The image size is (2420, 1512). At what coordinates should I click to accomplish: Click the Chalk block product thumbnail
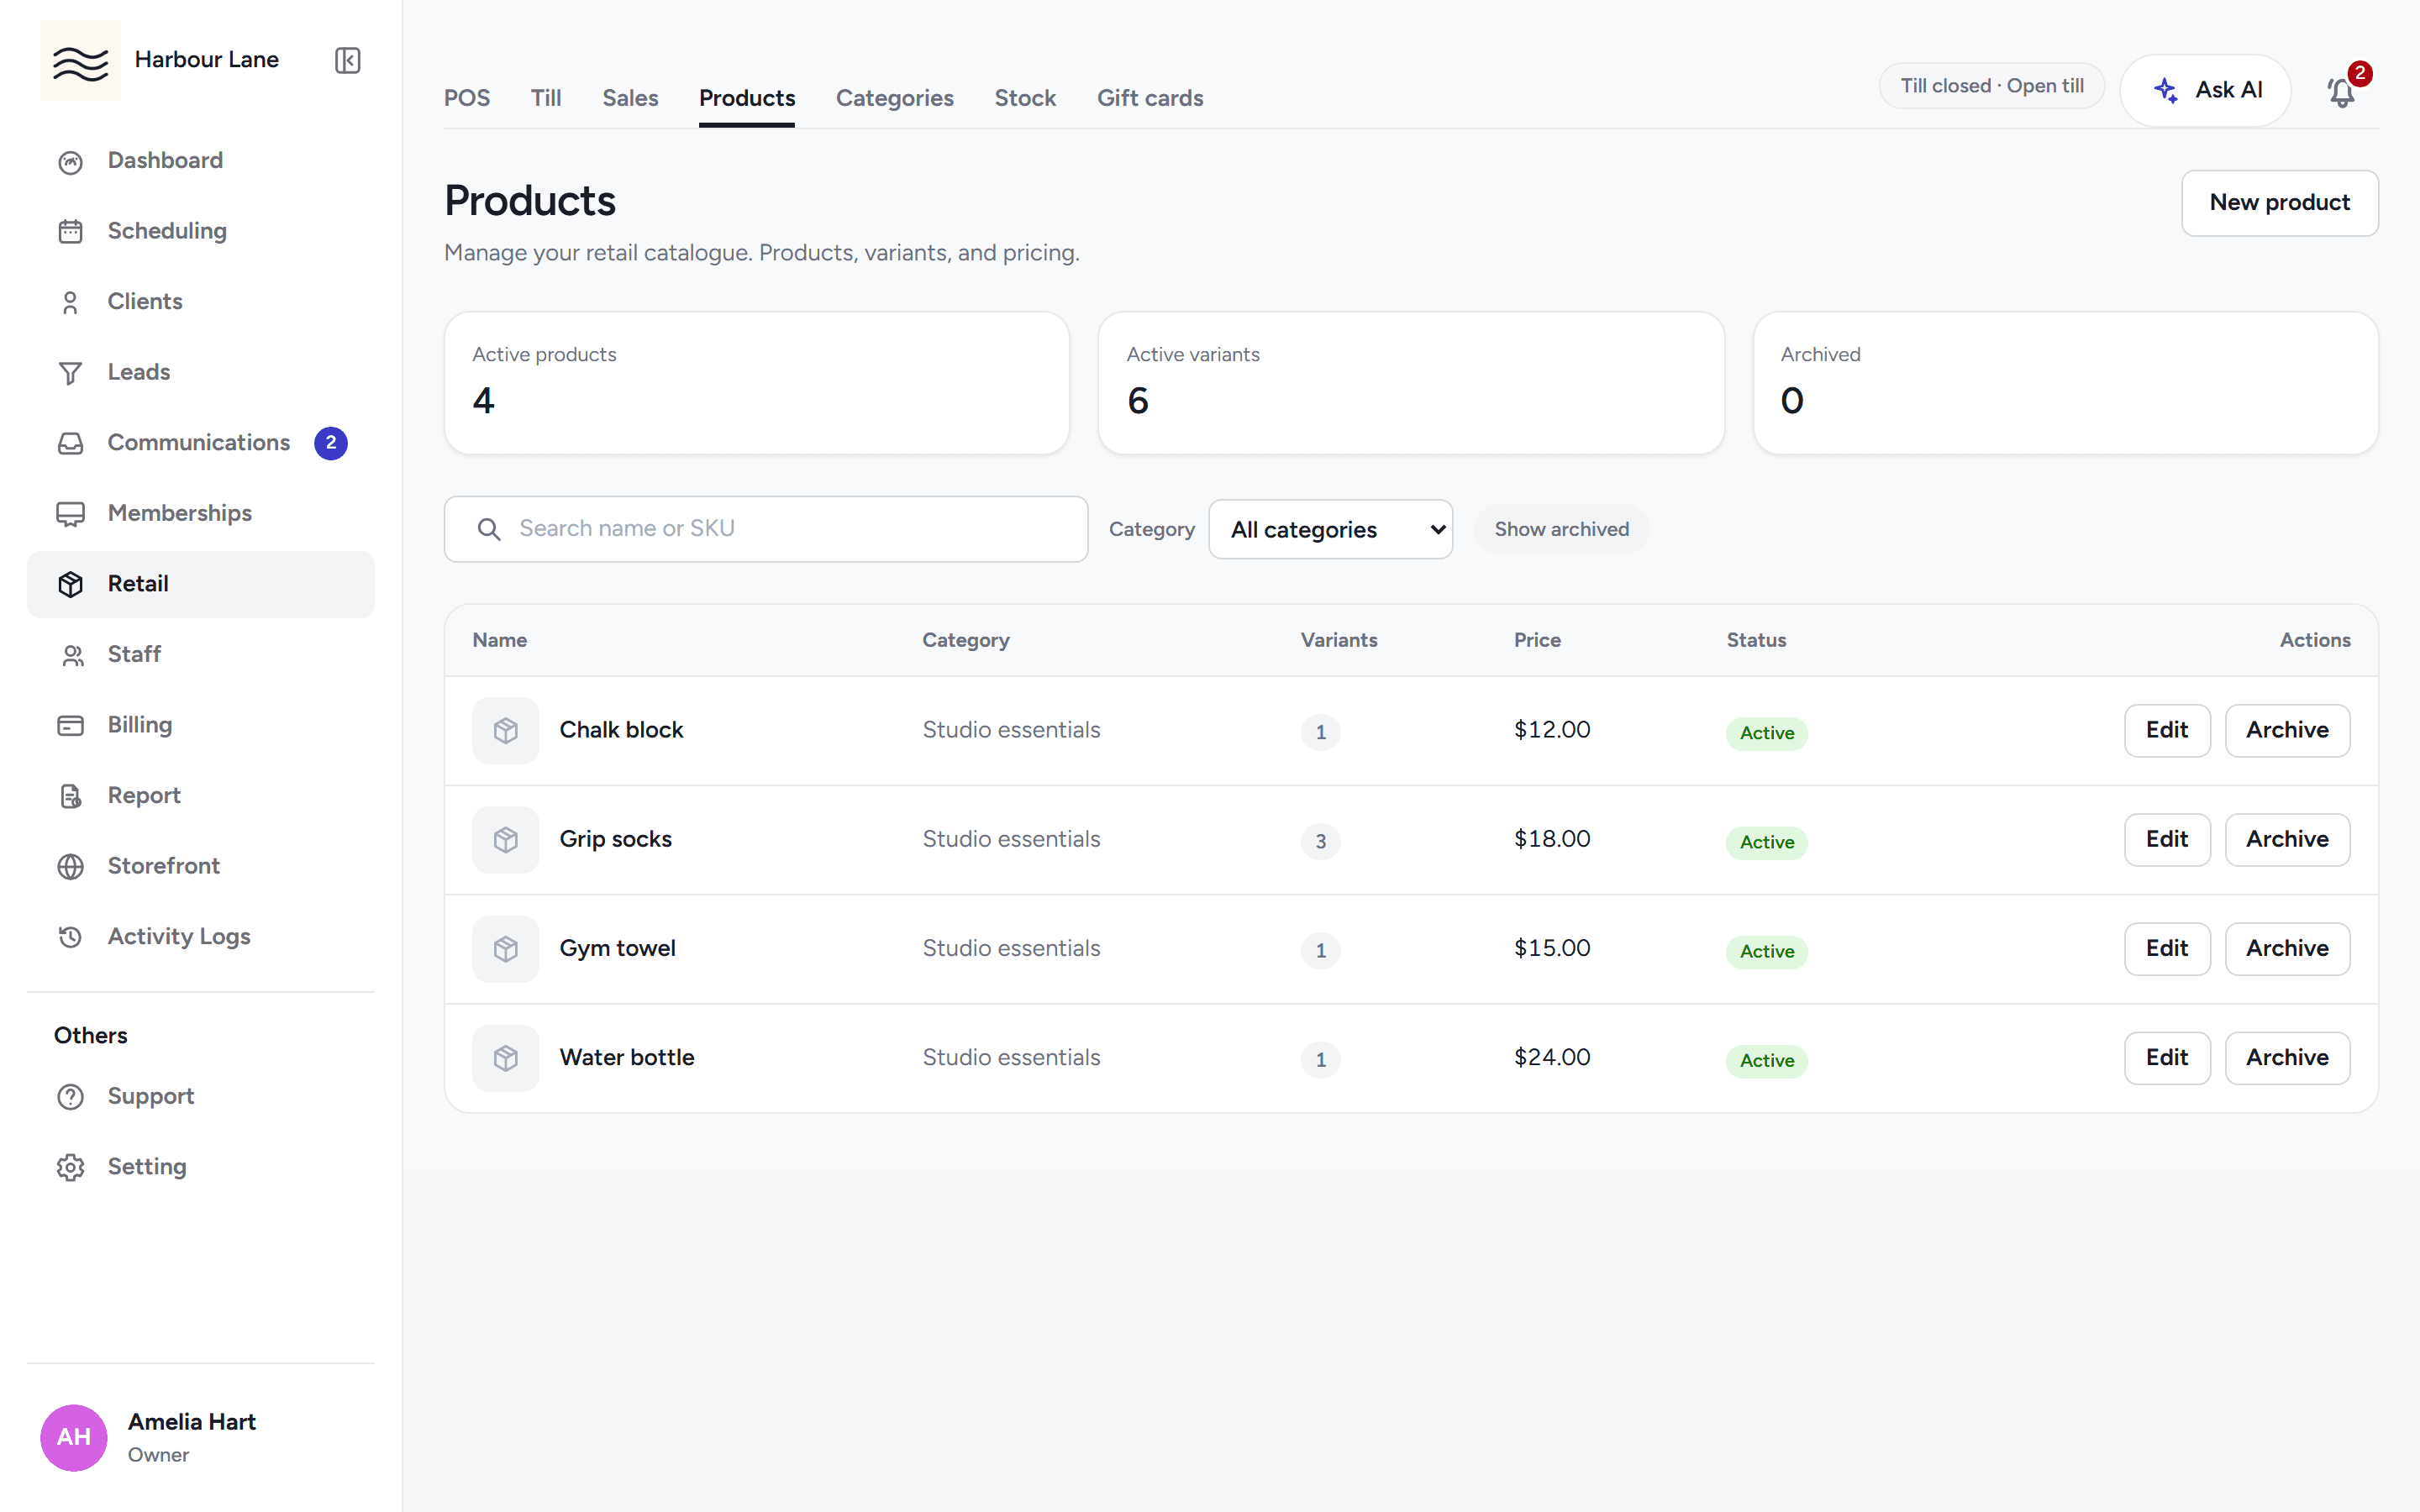(505, 731)
